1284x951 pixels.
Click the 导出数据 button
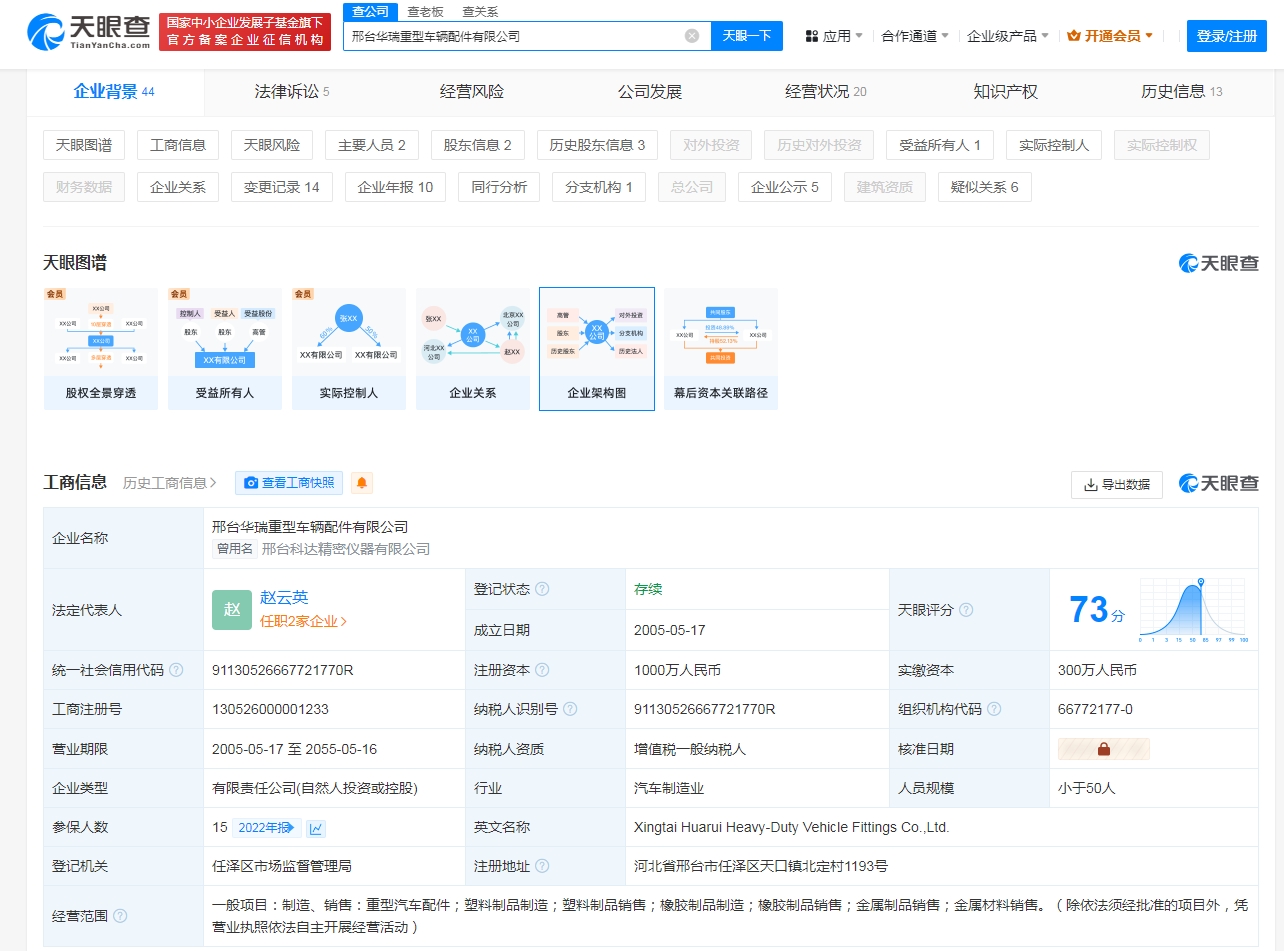[x=1117, y=485]
